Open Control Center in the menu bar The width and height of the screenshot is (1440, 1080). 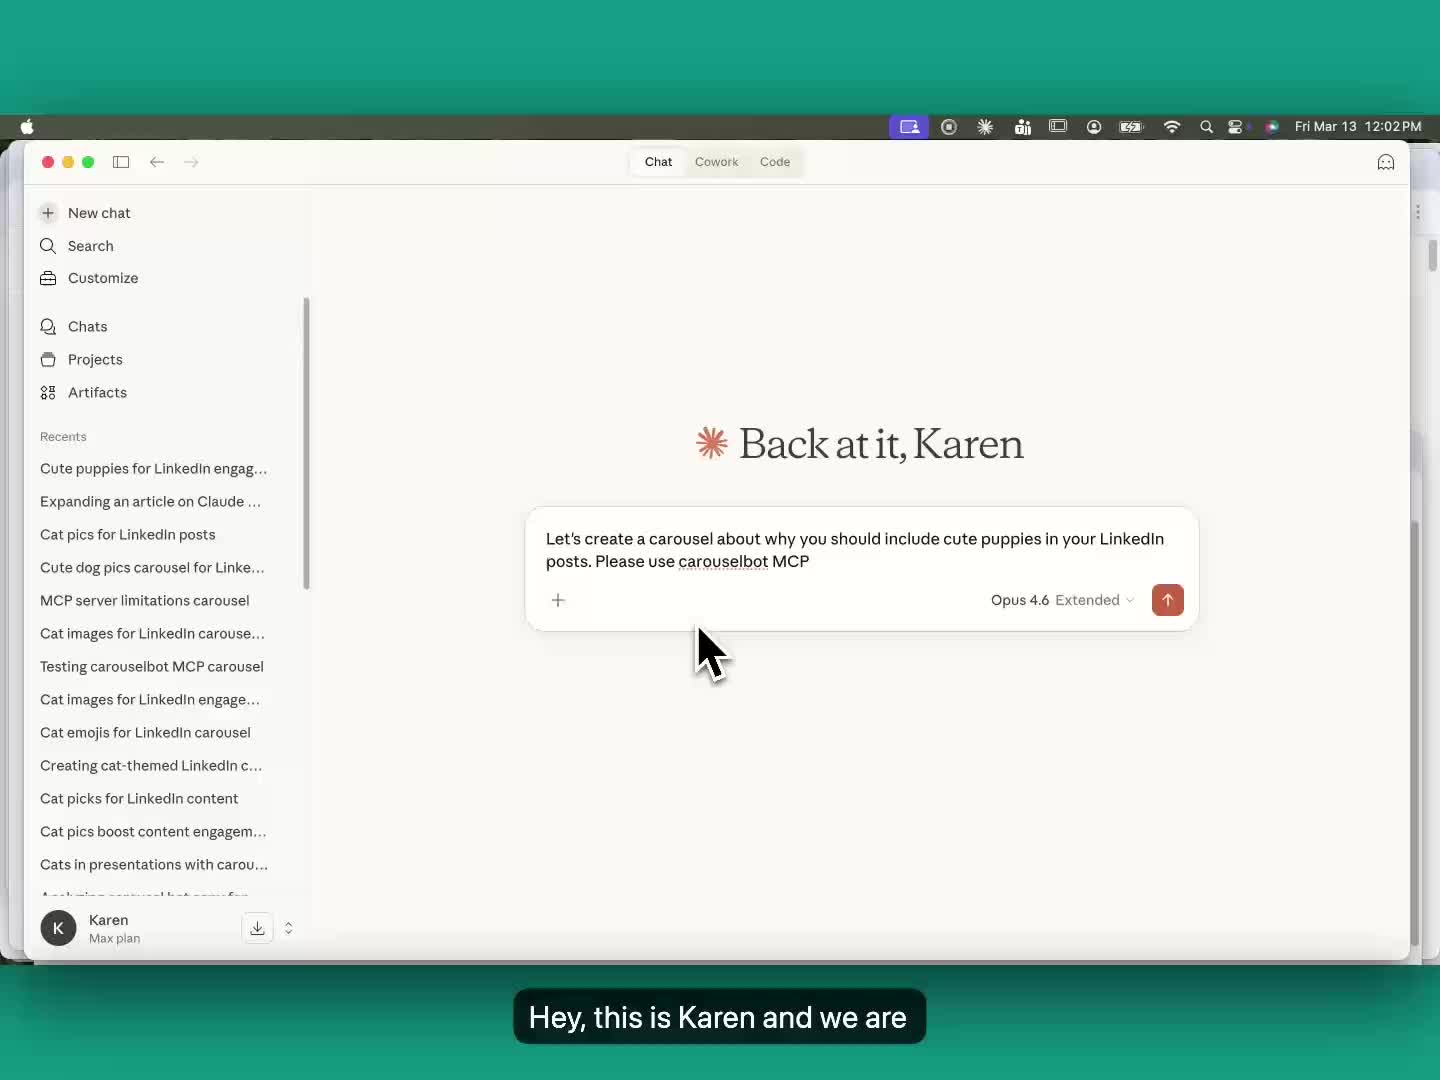pyautogui.click(x=1237, y=127)
